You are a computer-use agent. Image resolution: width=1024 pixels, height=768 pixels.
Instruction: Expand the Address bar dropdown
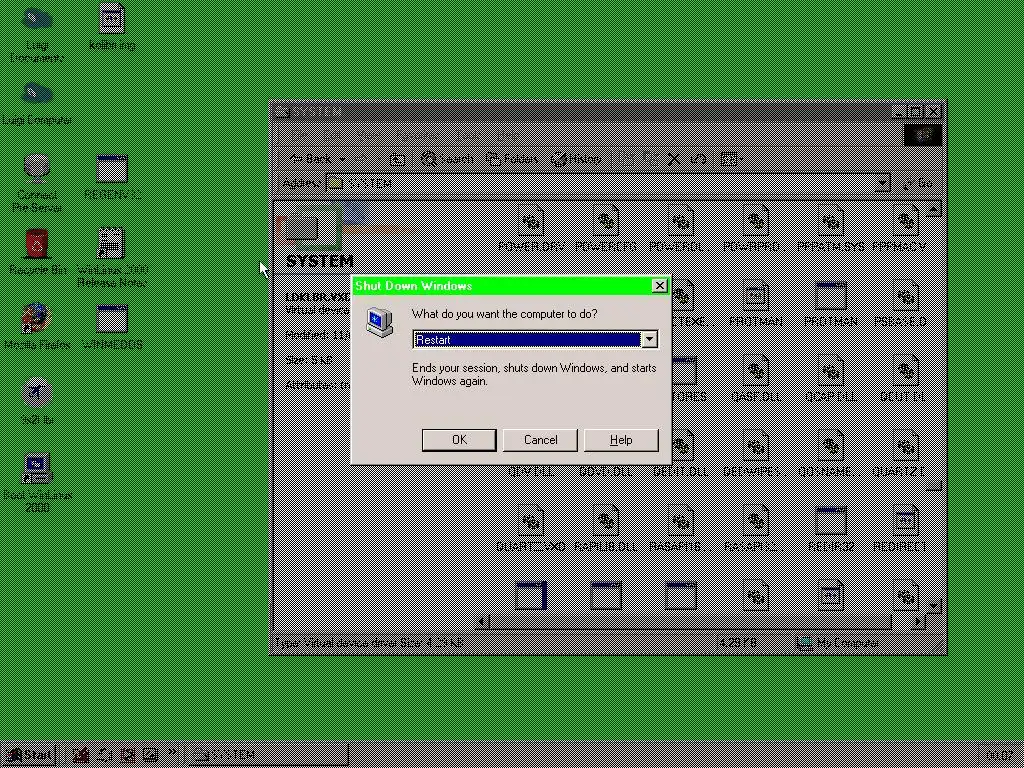[882, 183]
